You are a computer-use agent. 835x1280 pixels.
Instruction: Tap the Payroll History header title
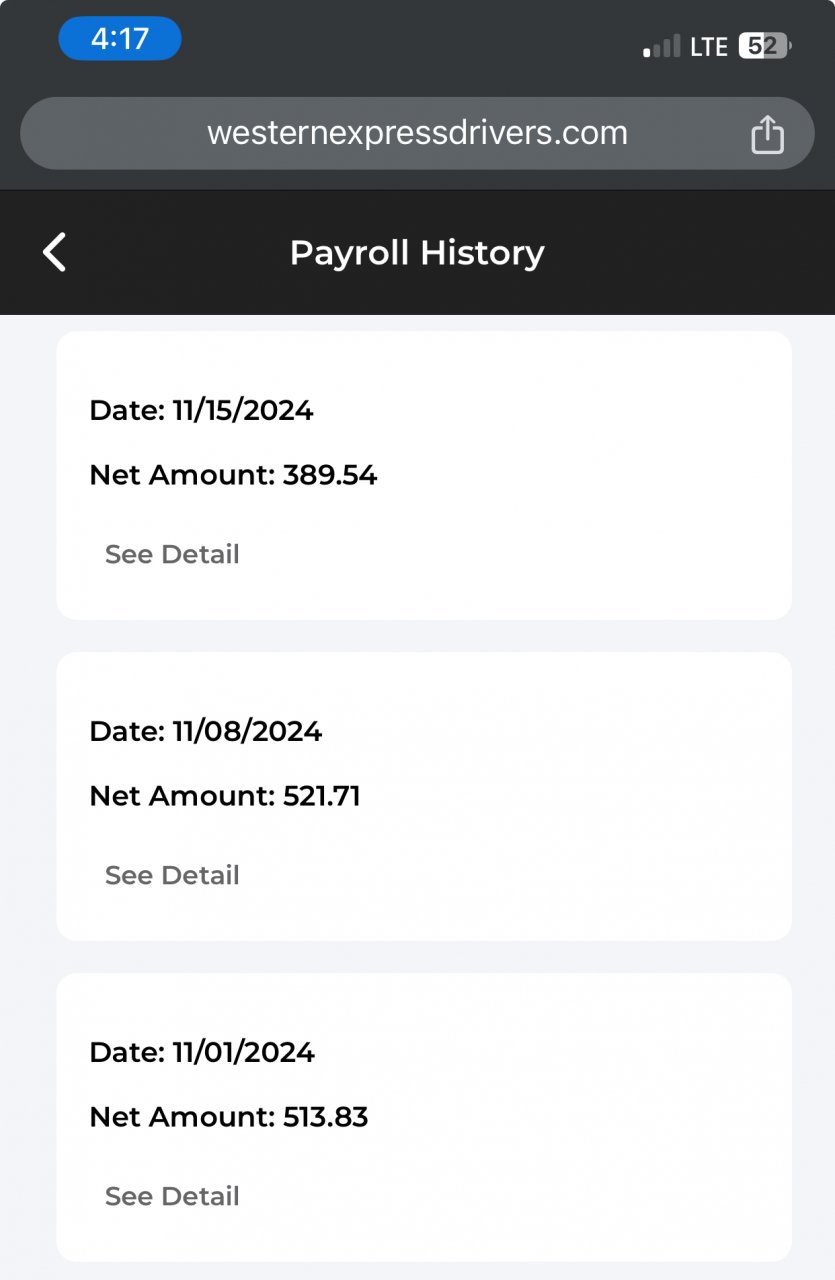pos(417,253)
